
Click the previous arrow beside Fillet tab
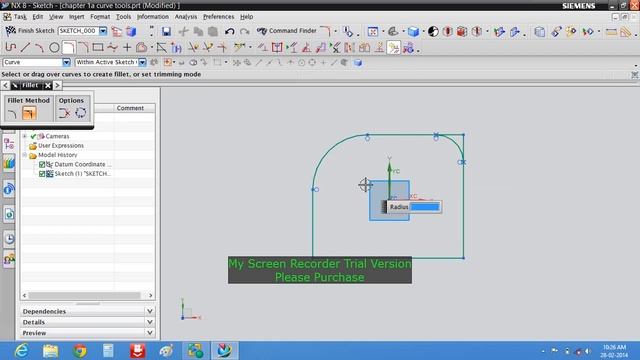(x=5, y=85)
